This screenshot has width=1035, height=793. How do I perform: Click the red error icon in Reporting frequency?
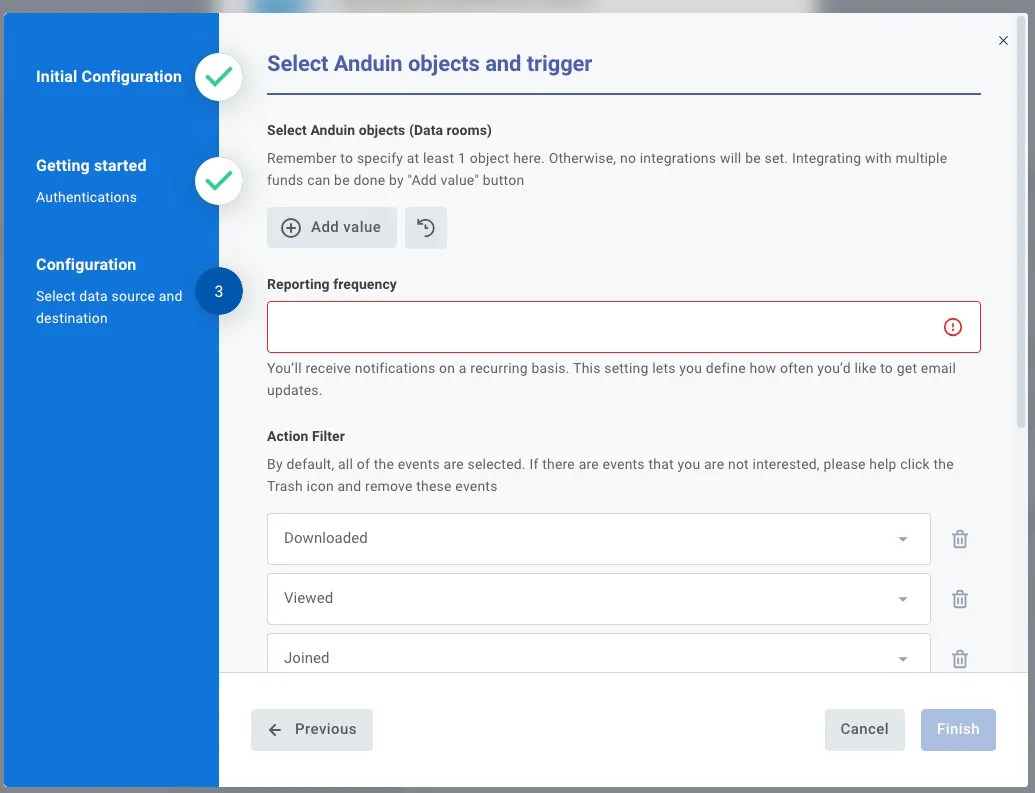(952, 327)
